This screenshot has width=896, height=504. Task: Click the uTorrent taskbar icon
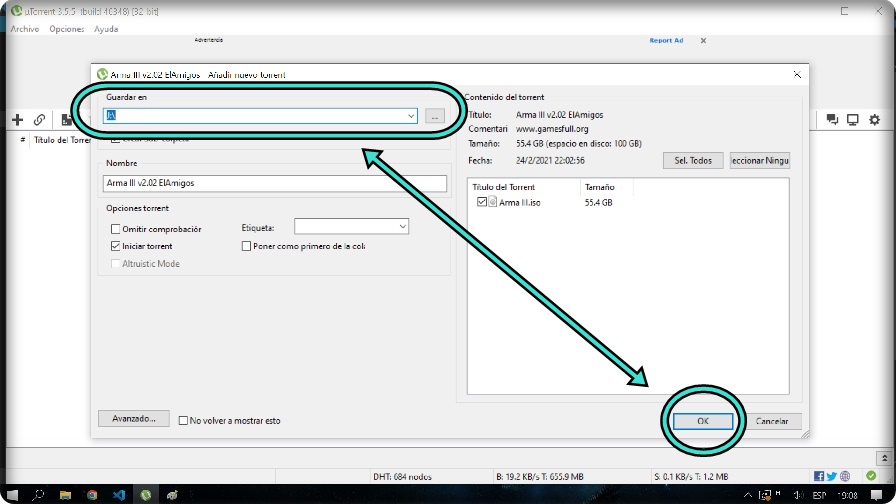click(x=146, y=495)
